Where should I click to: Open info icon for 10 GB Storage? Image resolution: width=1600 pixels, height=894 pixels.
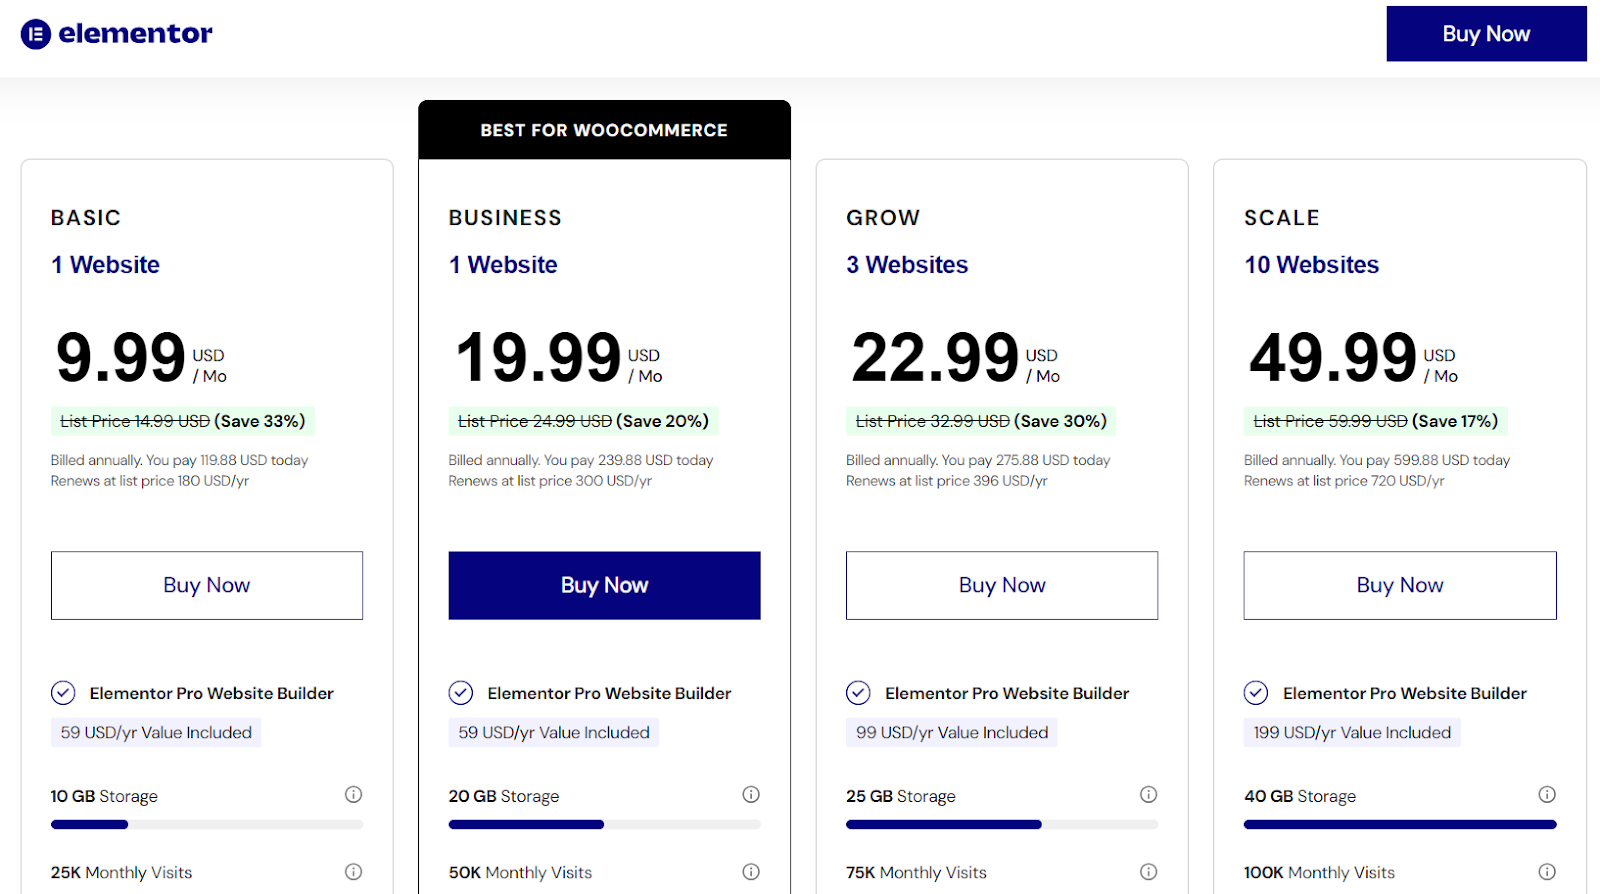click(354, 794)
